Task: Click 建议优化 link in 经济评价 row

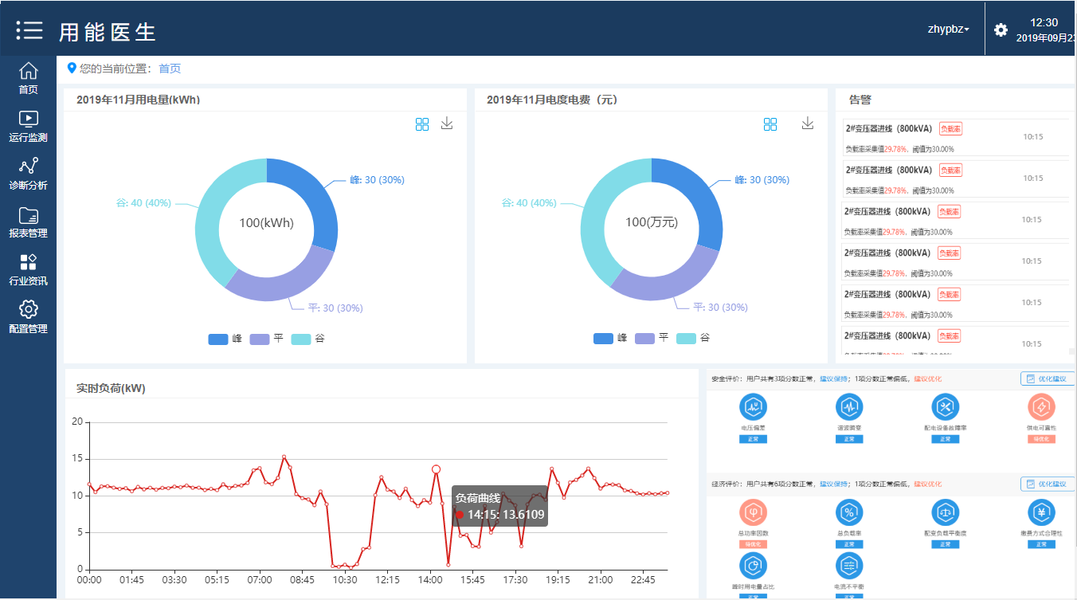Action: (927, 484)
